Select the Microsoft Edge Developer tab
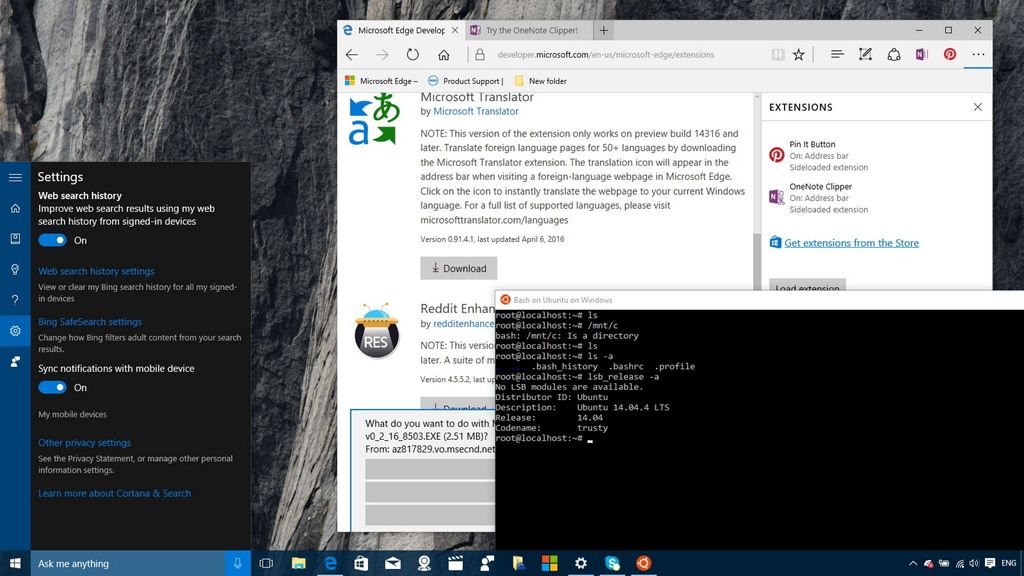The image size is (1024, 576). tap(400, 30)
